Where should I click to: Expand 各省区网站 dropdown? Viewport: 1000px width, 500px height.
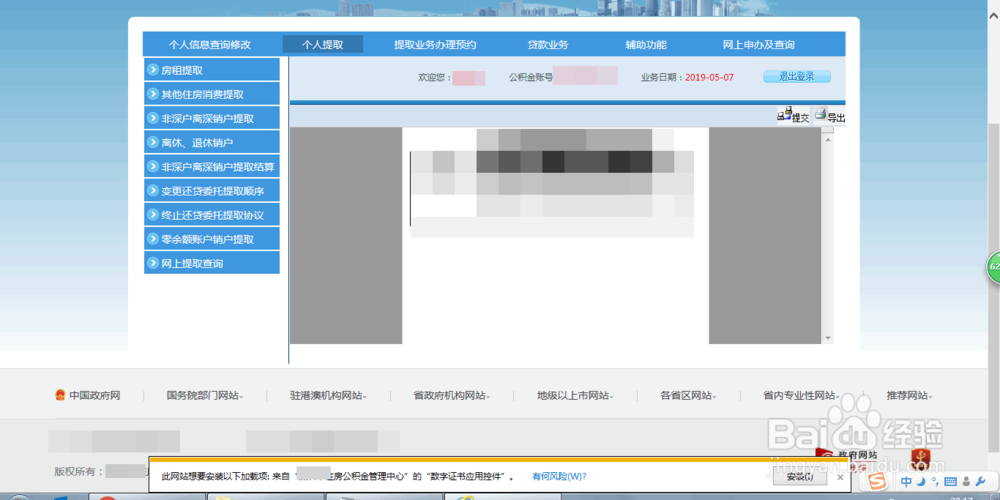[x=688, y=395]
